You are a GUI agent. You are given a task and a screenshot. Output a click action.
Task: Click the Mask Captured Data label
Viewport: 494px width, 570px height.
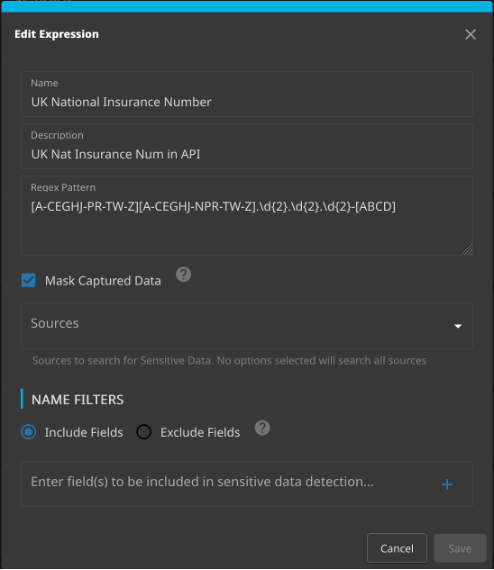click(x=103, y=281)
